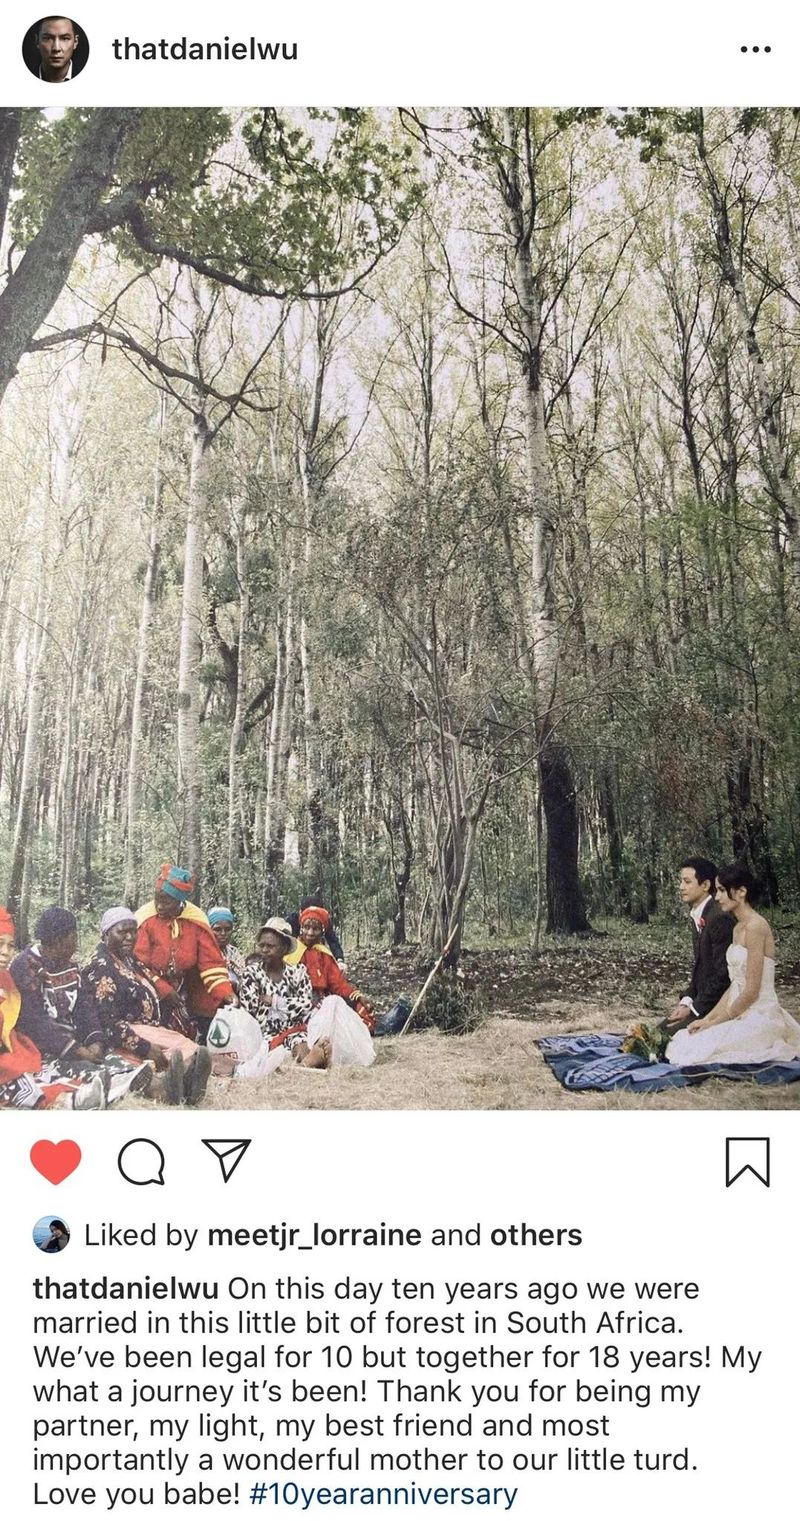Save the post with the bookmark icon

747,1162
